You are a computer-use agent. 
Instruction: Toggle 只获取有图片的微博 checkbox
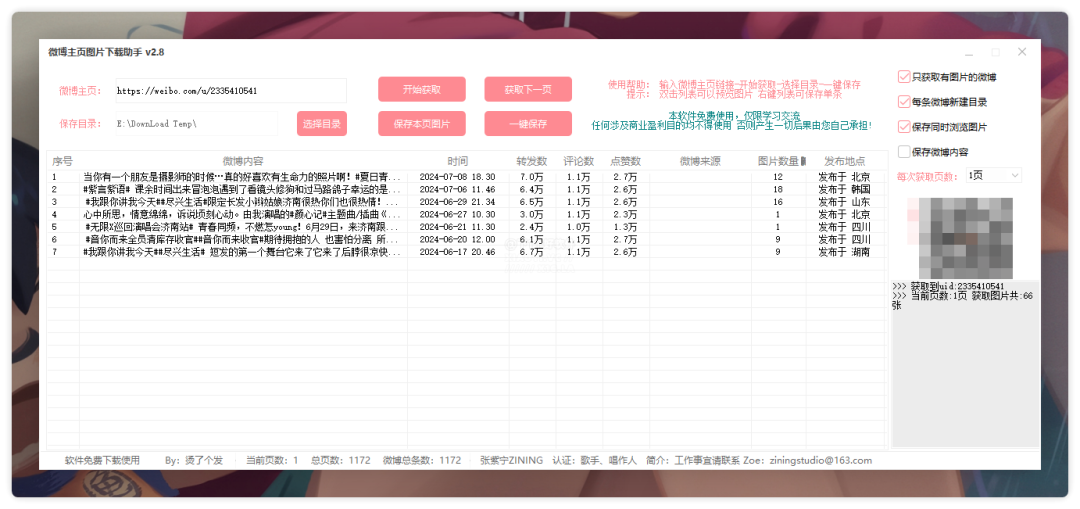pos(904,77)
